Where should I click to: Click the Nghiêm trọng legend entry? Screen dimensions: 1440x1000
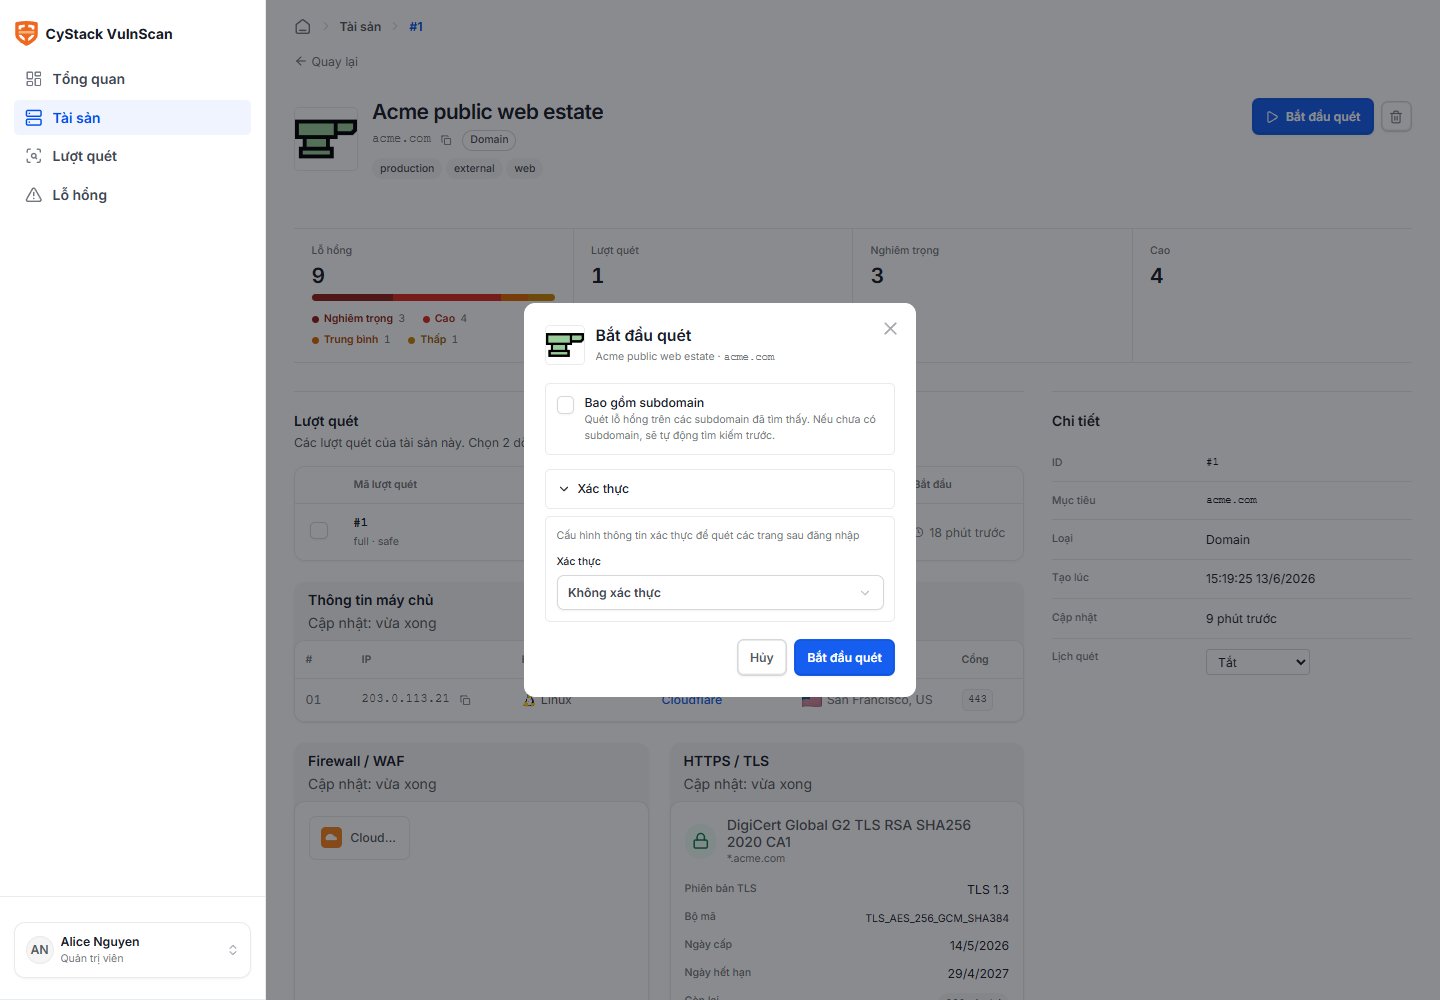coord(358,319)
